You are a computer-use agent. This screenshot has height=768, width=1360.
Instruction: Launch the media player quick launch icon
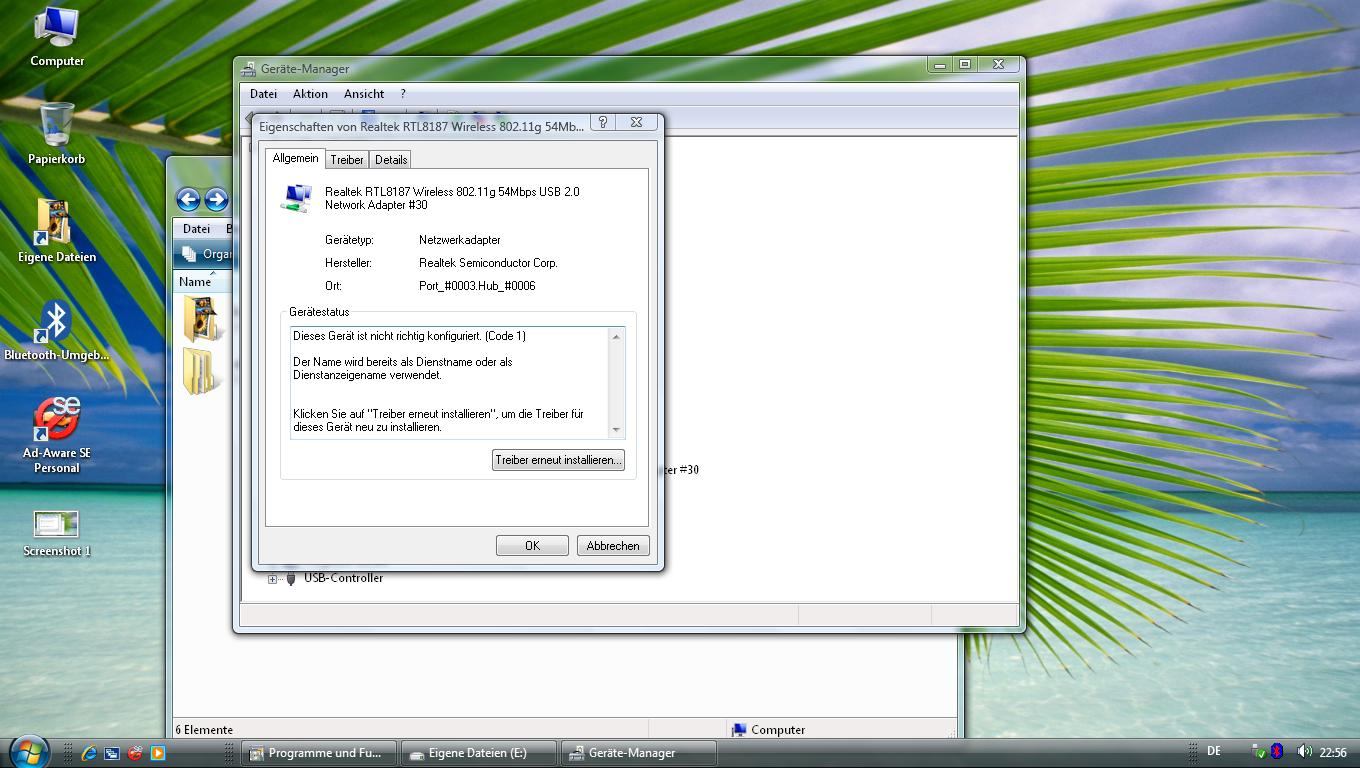pyautogui.click(x=158, y=753)
